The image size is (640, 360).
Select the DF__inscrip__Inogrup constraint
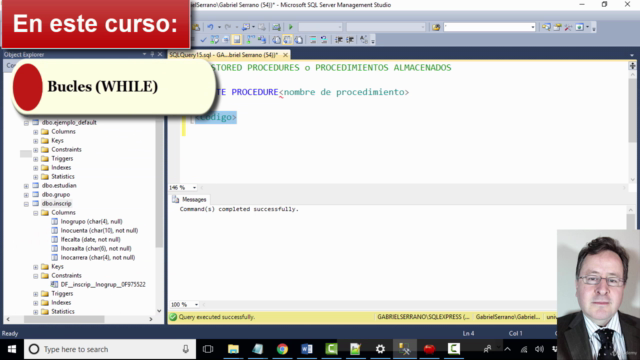103,284
